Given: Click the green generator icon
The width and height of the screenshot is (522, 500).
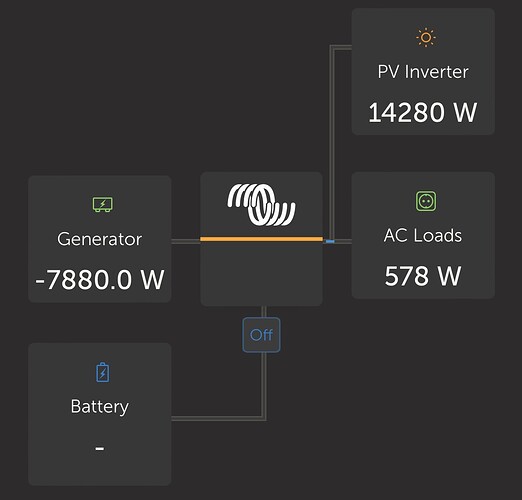Looking at the screenshot, I should click(103, 205).
